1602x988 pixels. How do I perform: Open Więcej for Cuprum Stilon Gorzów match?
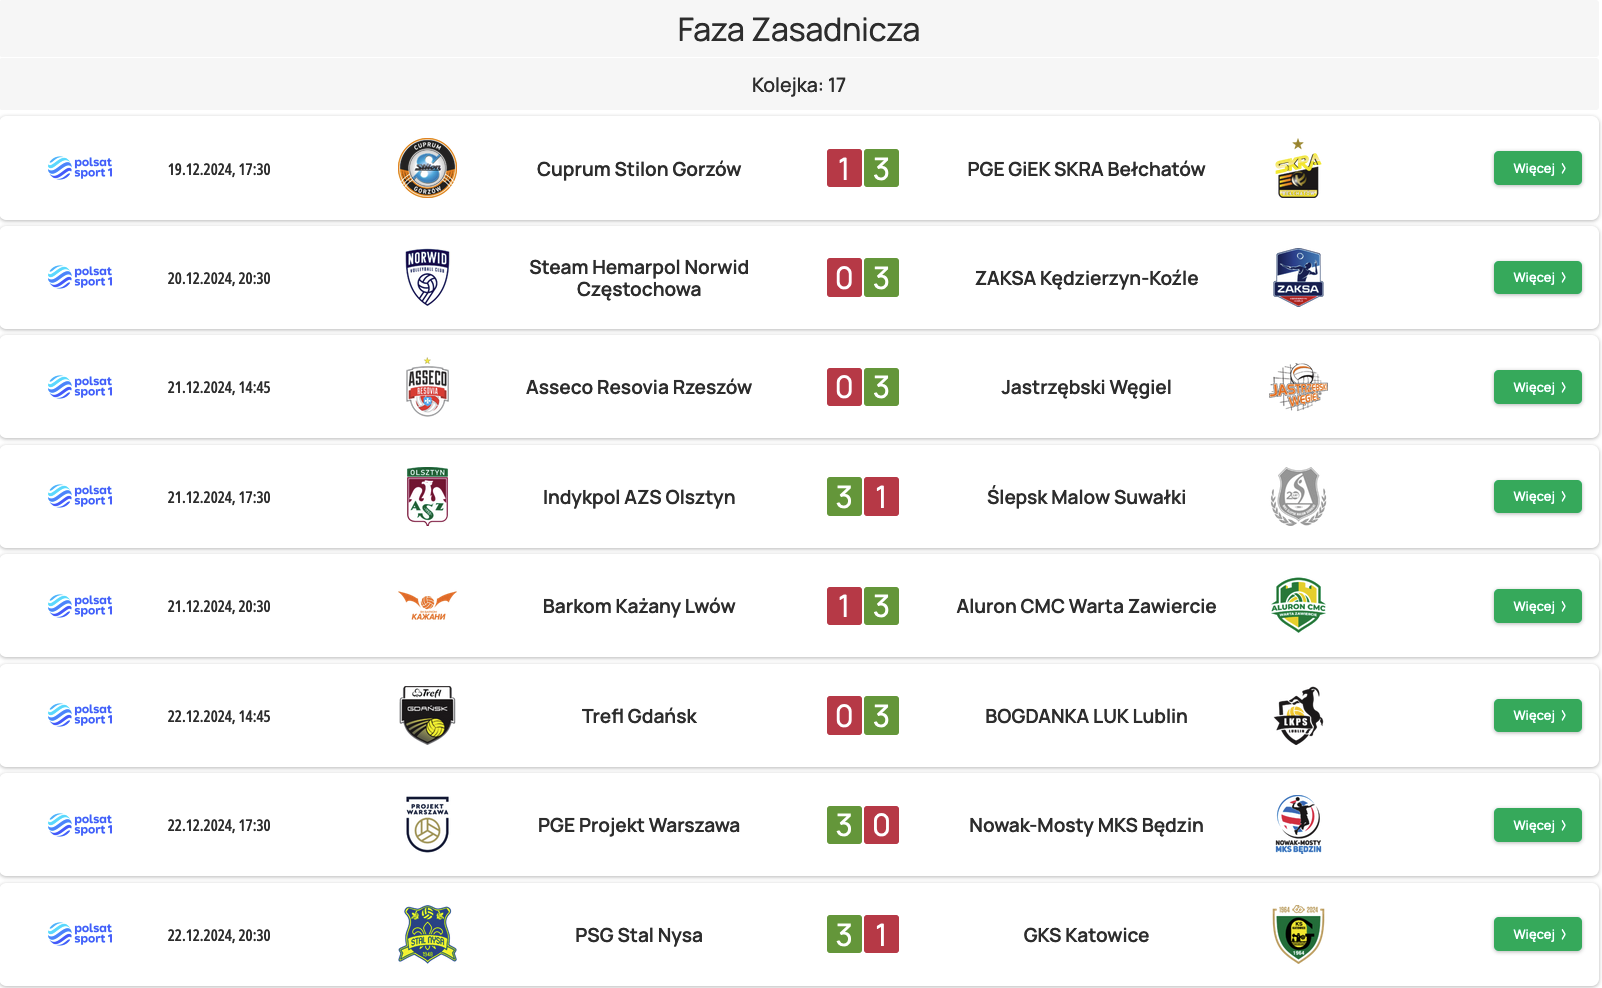click(1537, 168)
